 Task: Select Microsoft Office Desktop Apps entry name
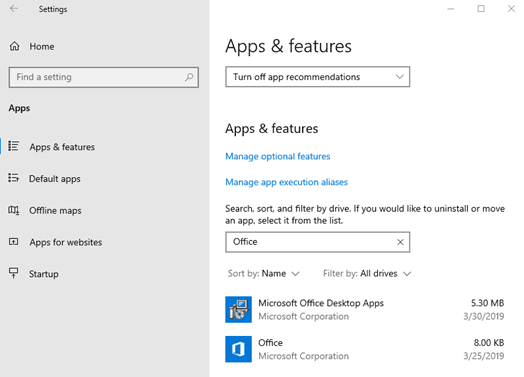click(x=321, y=303)
